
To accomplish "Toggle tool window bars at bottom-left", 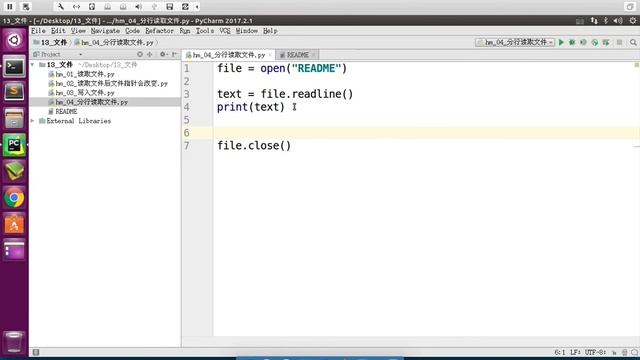I will (36, 352).
